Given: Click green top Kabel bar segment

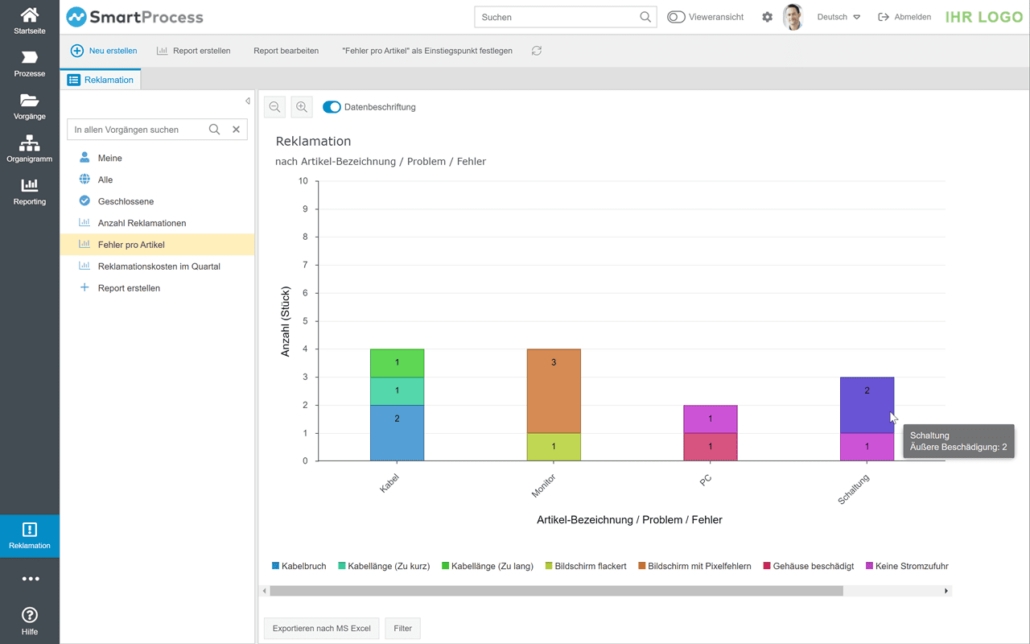Looking at the screenshot, I should (x=397, y=363).
